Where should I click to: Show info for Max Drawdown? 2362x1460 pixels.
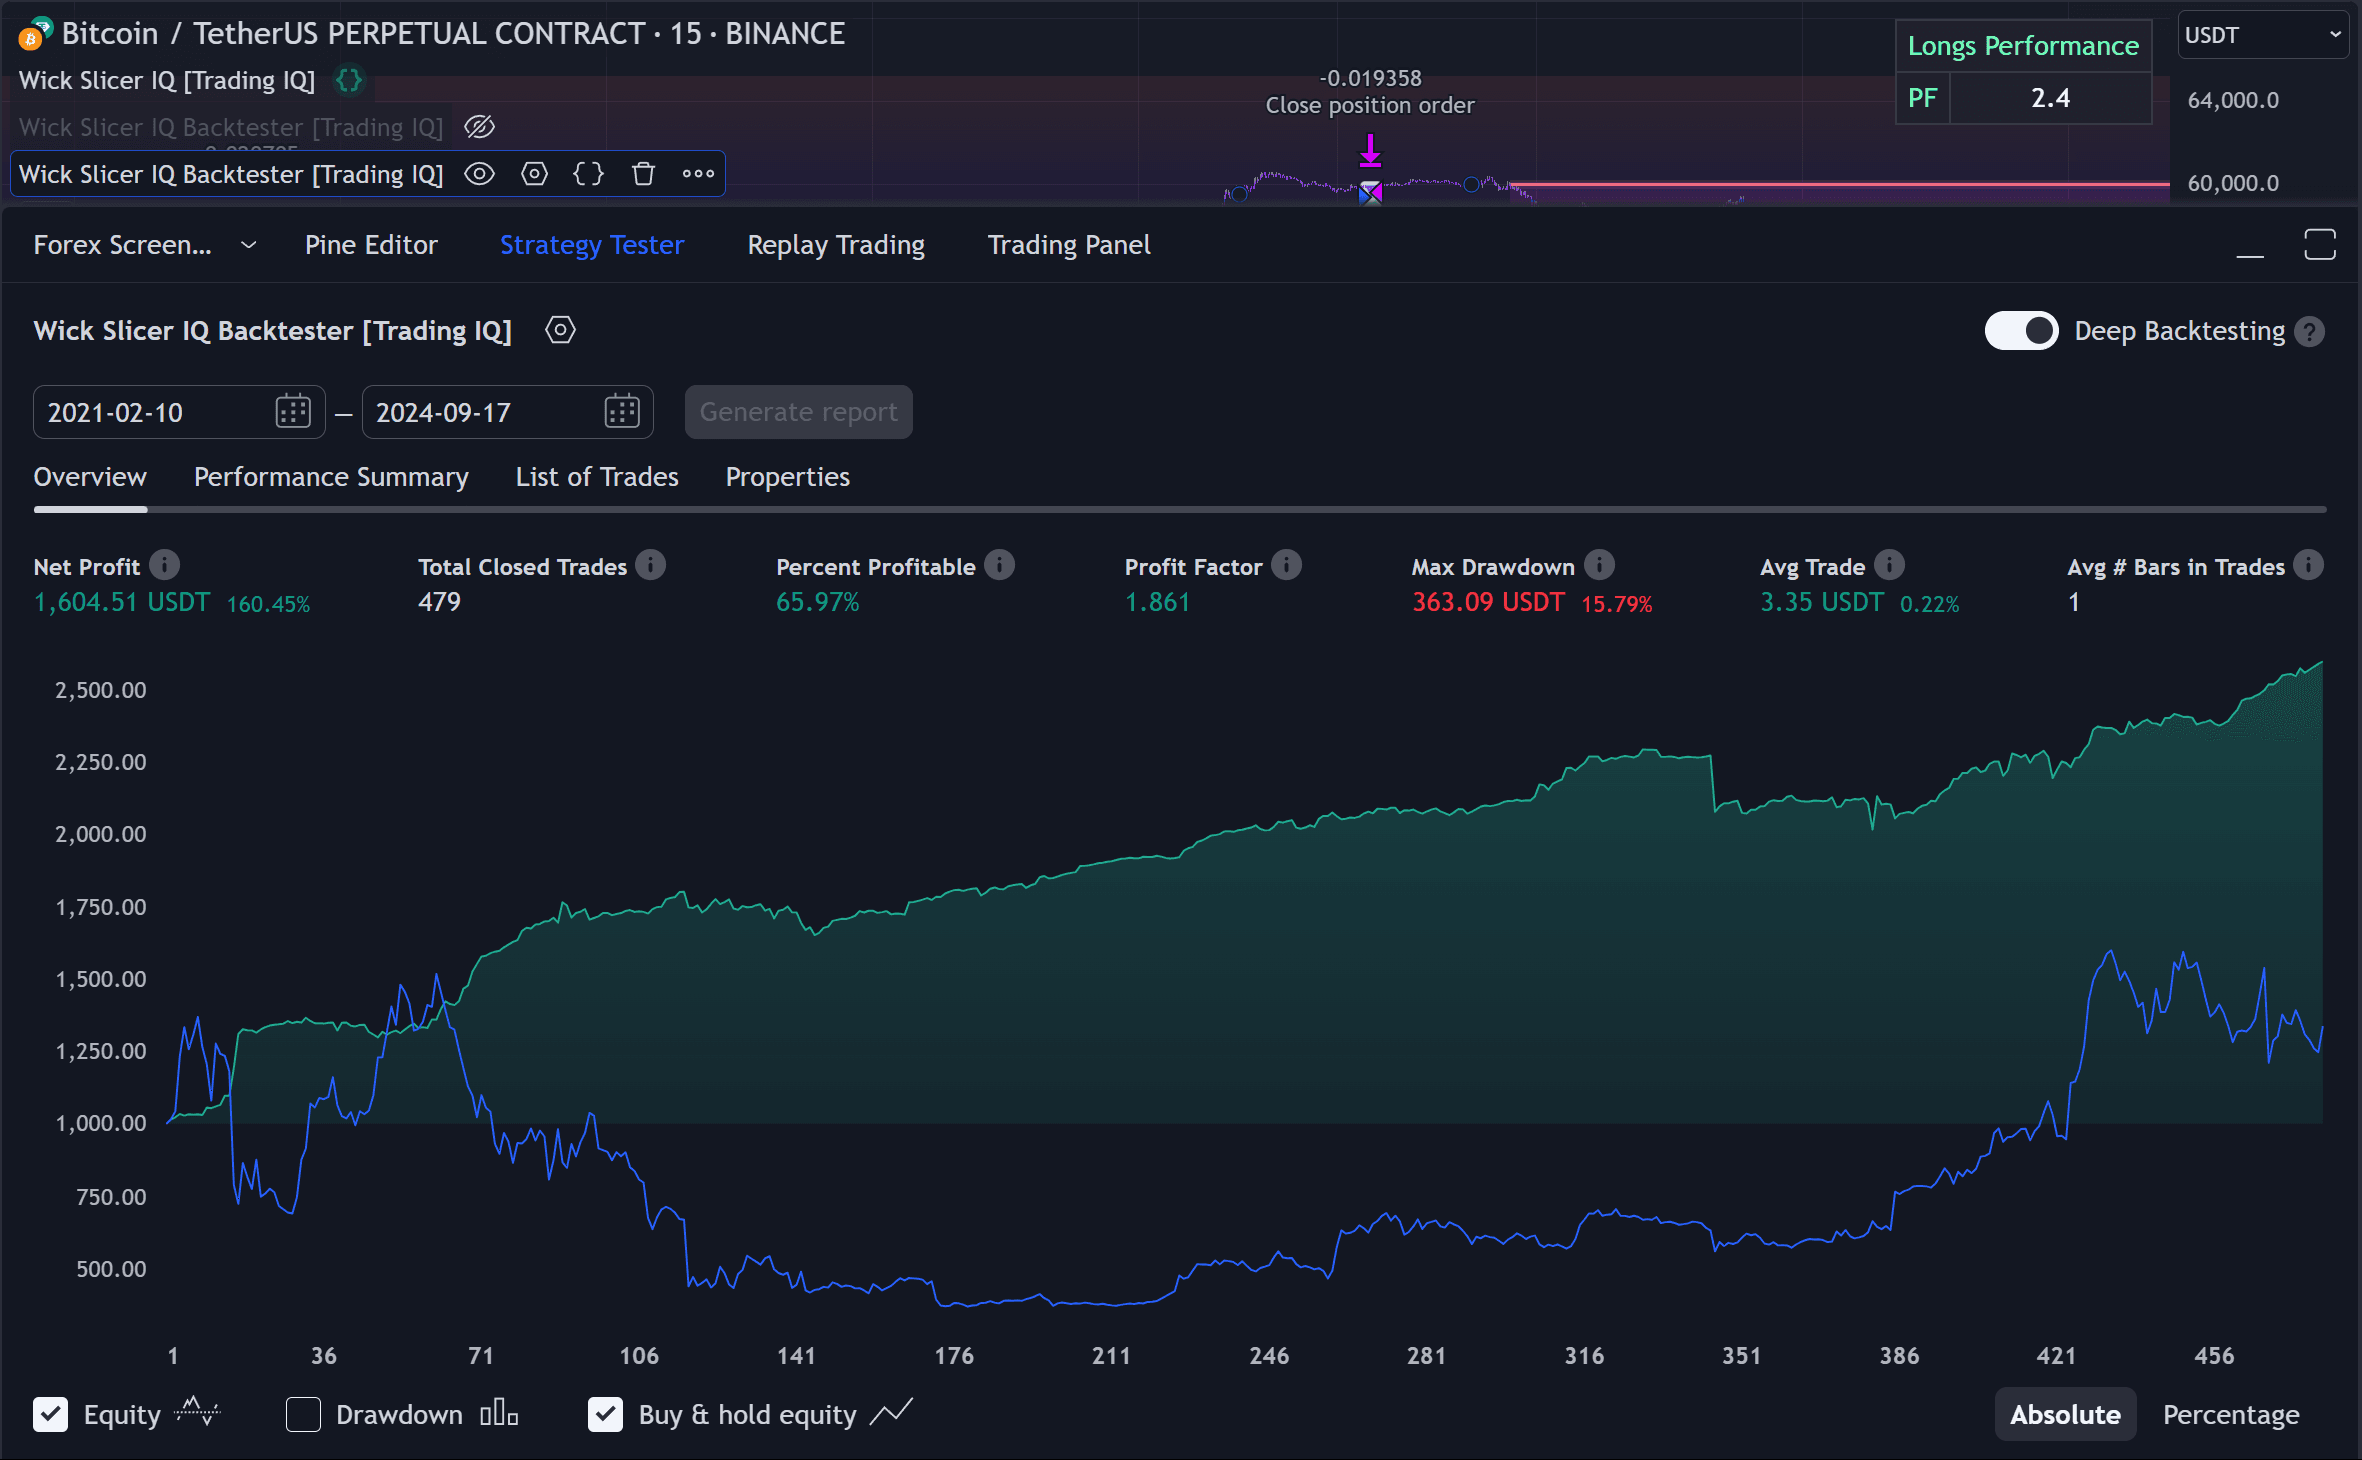1599,565
